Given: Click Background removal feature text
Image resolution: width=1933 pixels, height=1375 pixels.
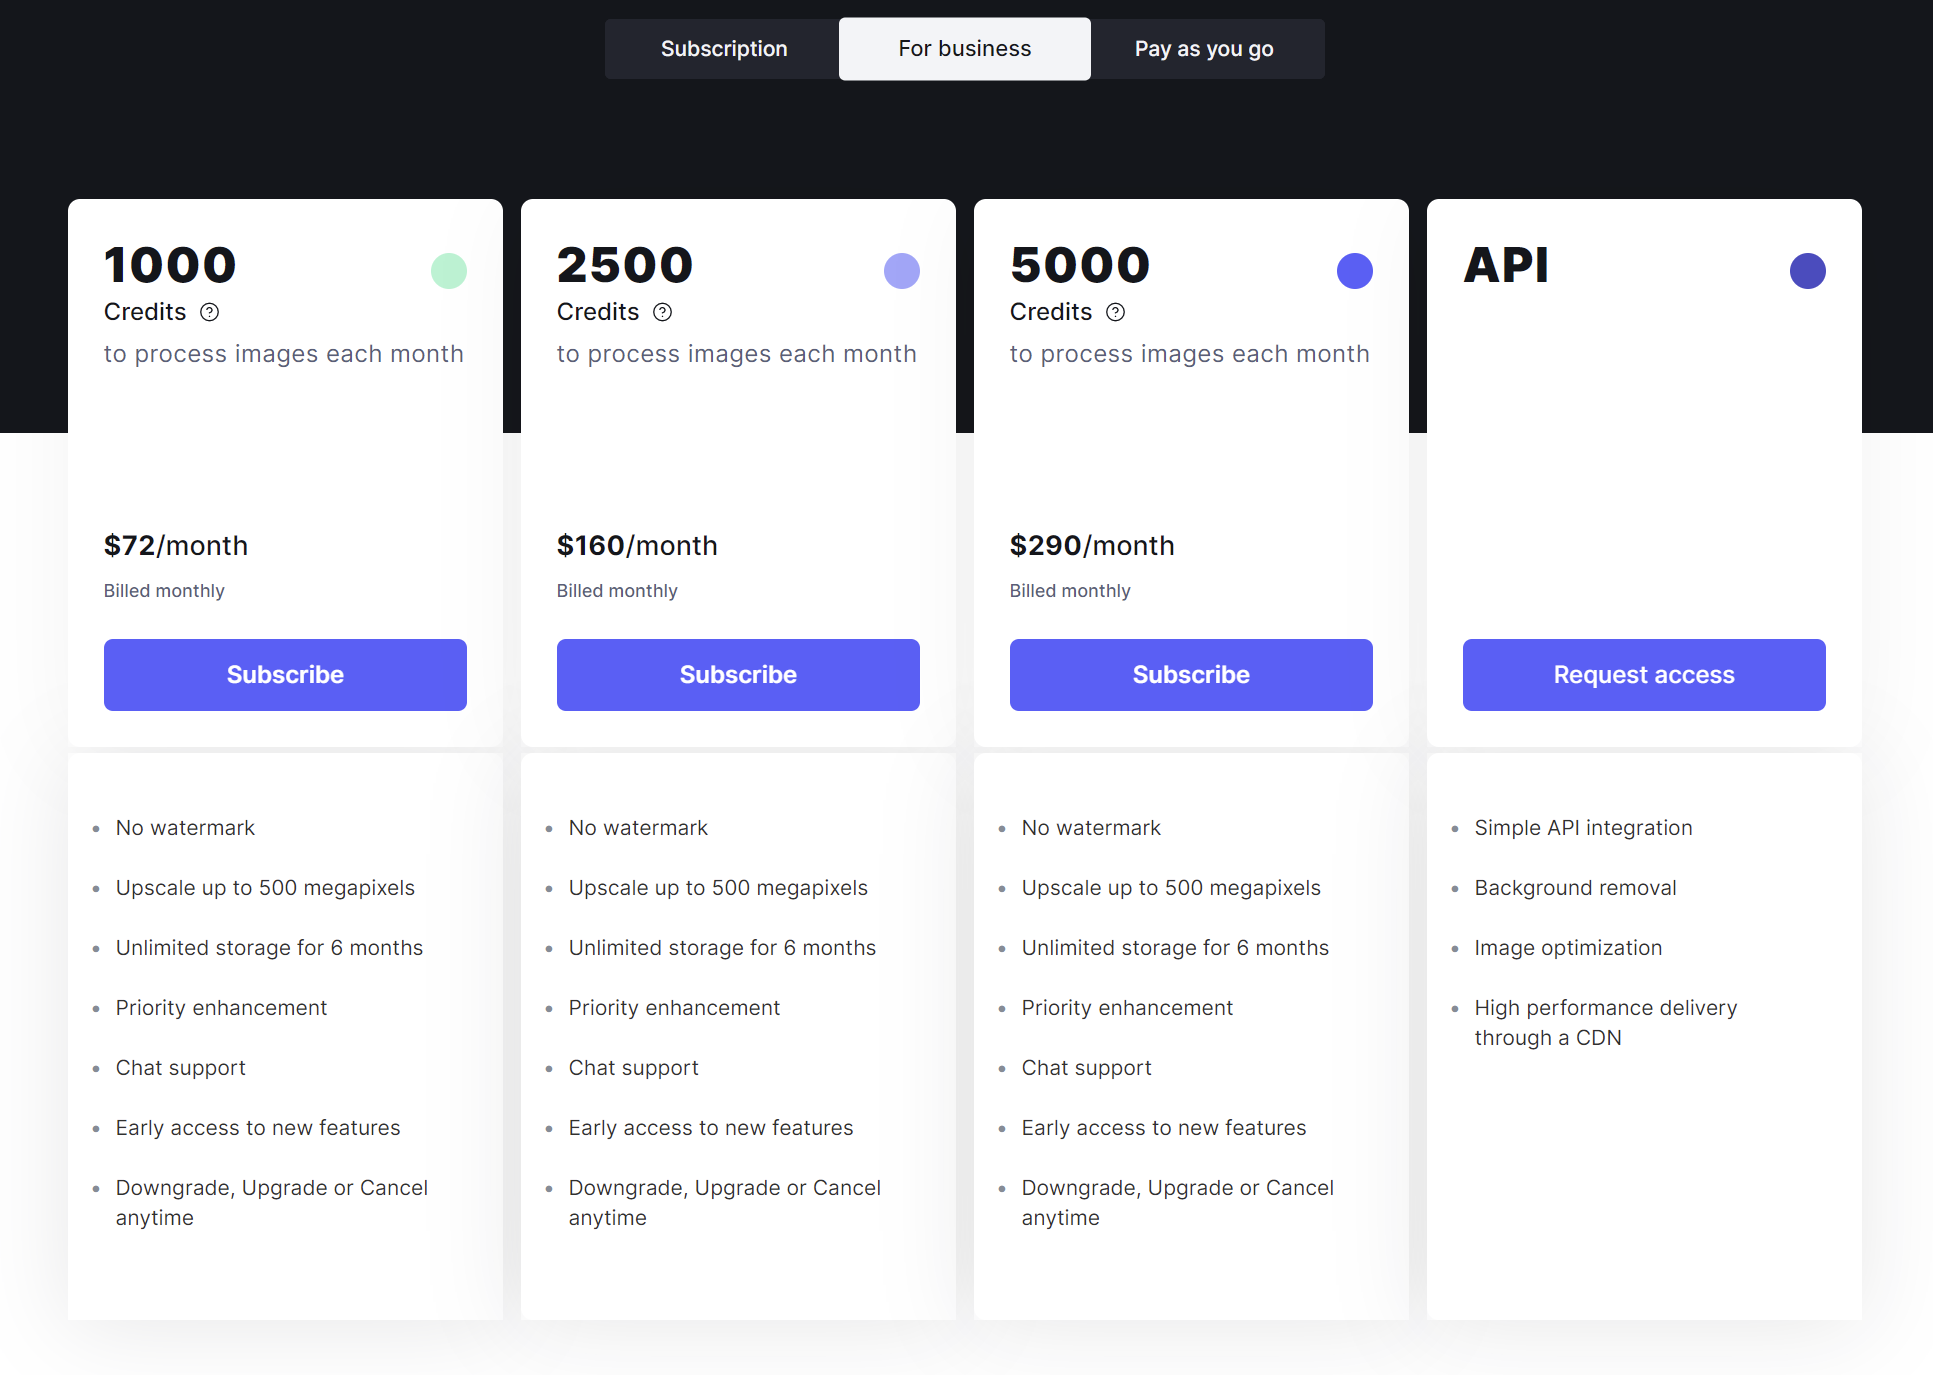Looking at the screenshot, I should pos(1575,888).
